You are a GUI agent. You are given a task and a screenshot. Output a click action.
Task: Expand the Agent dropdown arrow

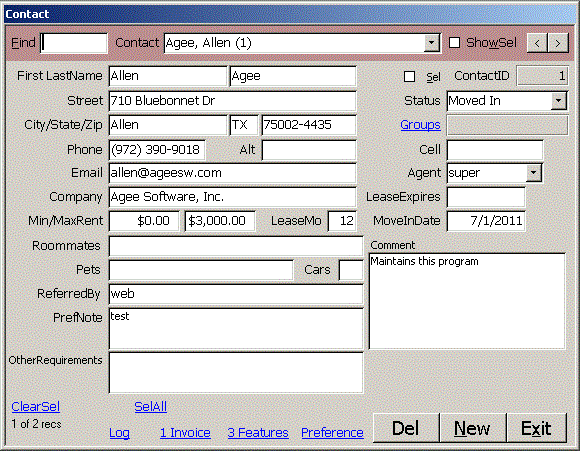[x=533, y=173]
